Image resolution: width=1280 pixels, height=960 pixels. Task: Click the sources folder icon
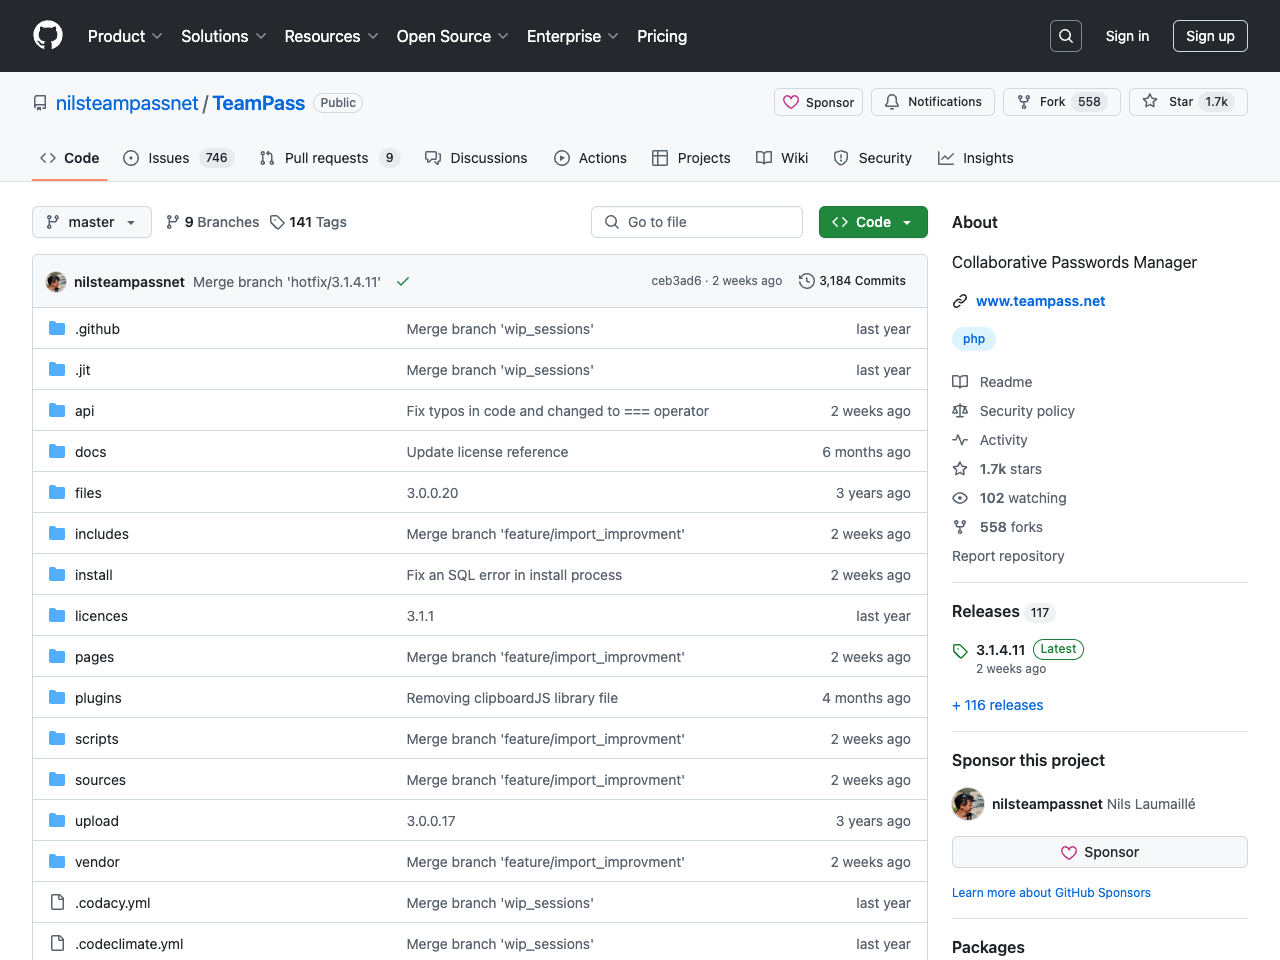[x=57, y=779]
